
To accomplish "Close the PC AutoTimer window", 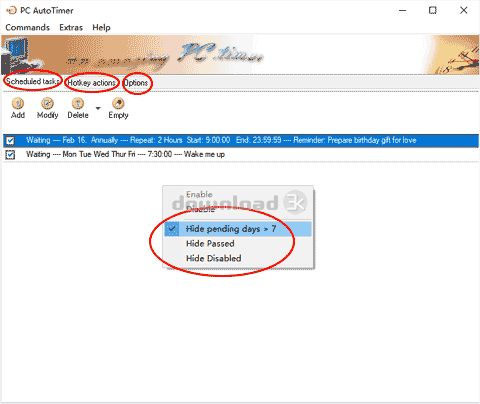I will coord(463,10).
